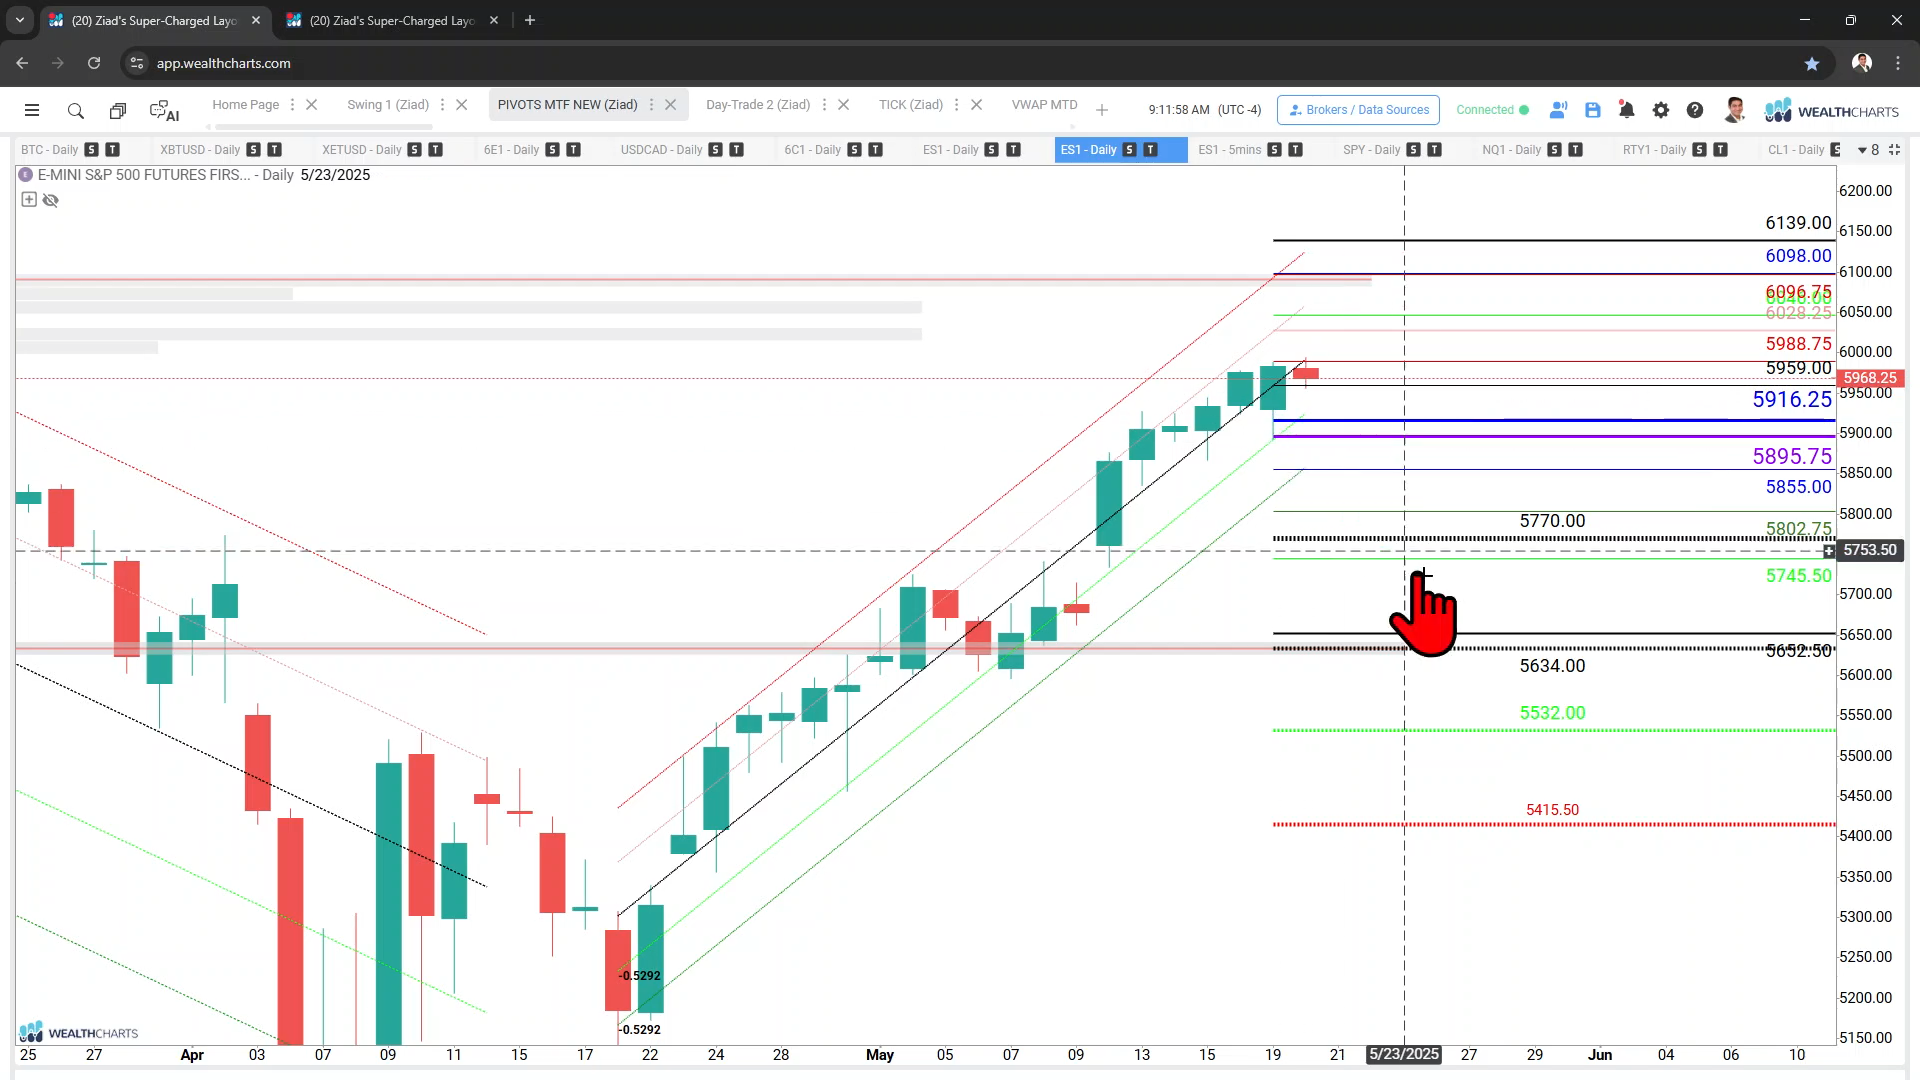Viewport: 1920px width, 1080px height.
Task: Open the settings gear in WealthCharts
Action: pyautogui.click(x=1661, y=110)
